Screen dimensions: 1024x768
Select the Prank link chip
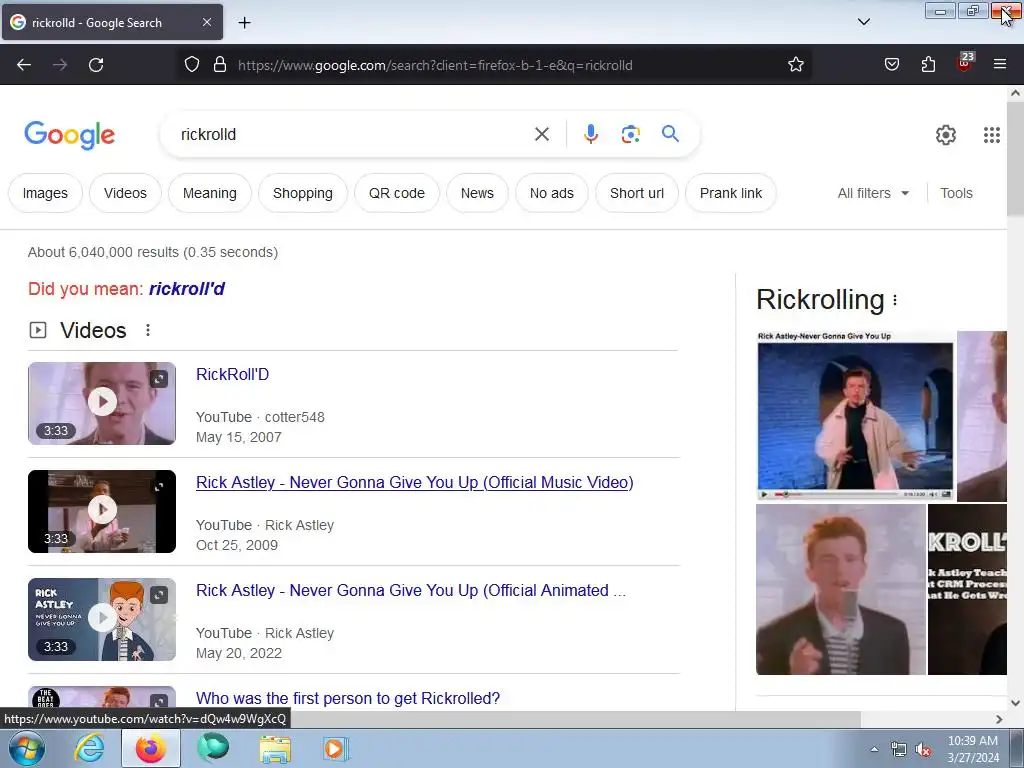(731, 193)
